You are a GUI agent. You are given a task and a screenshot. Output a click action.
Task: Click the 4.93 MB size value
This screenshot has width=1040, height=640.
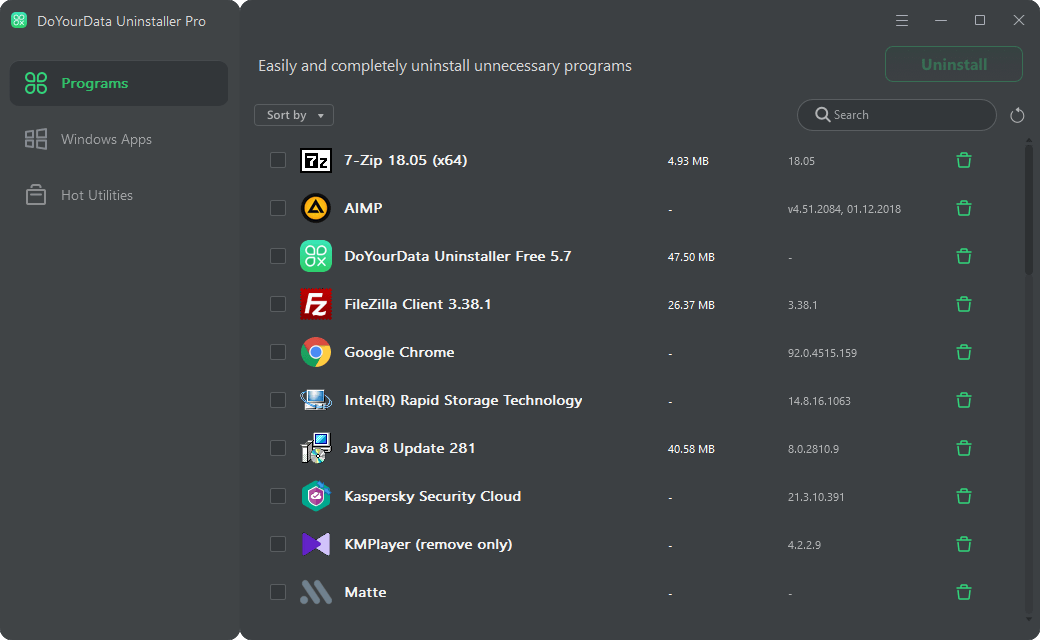pyautogui.click(x=688, y=161)
